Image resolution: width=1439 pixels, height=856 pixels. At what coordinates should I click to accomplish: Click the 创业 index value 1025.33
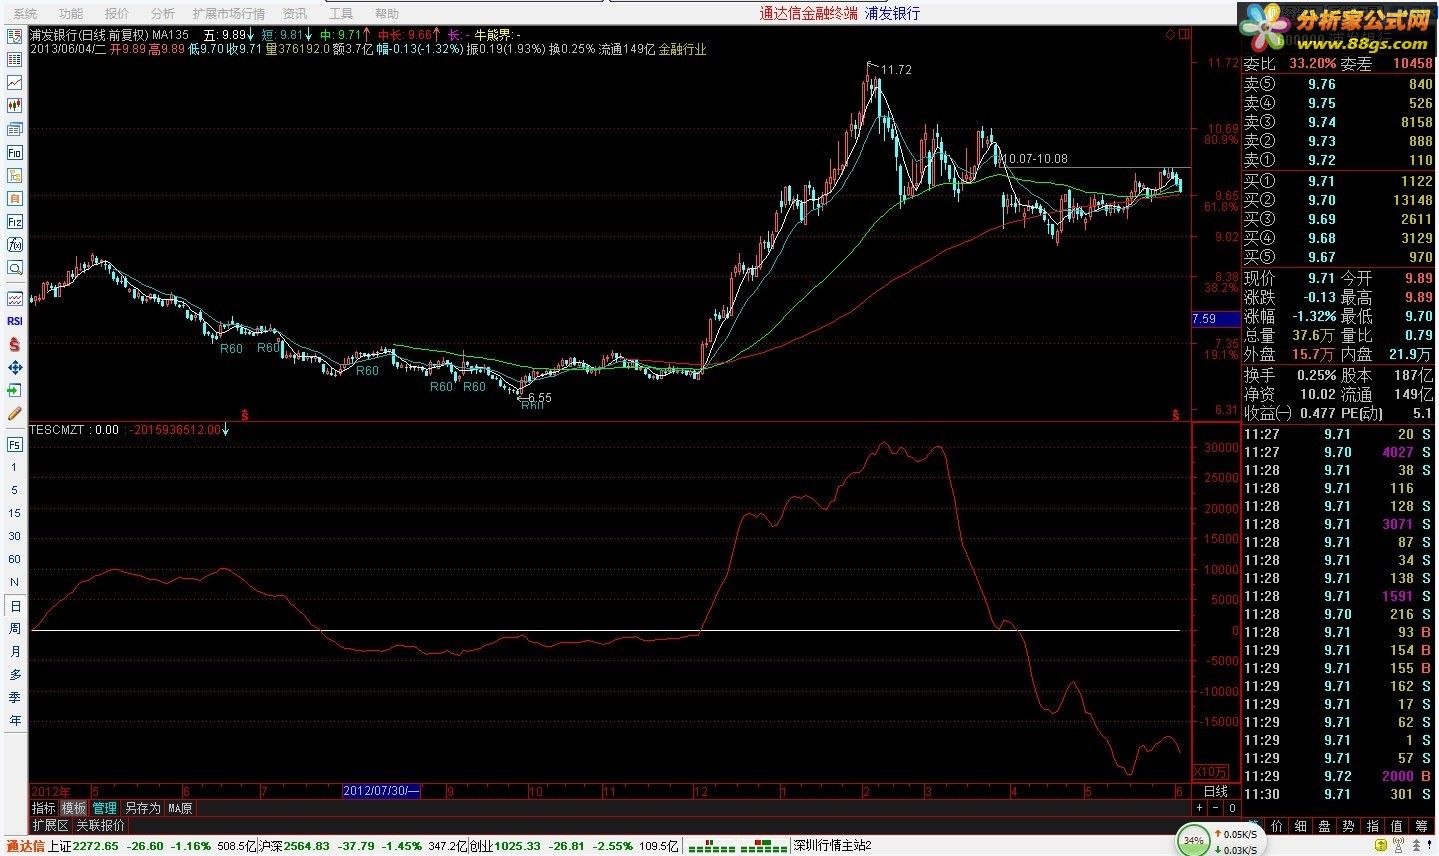(x=516, y=846)
